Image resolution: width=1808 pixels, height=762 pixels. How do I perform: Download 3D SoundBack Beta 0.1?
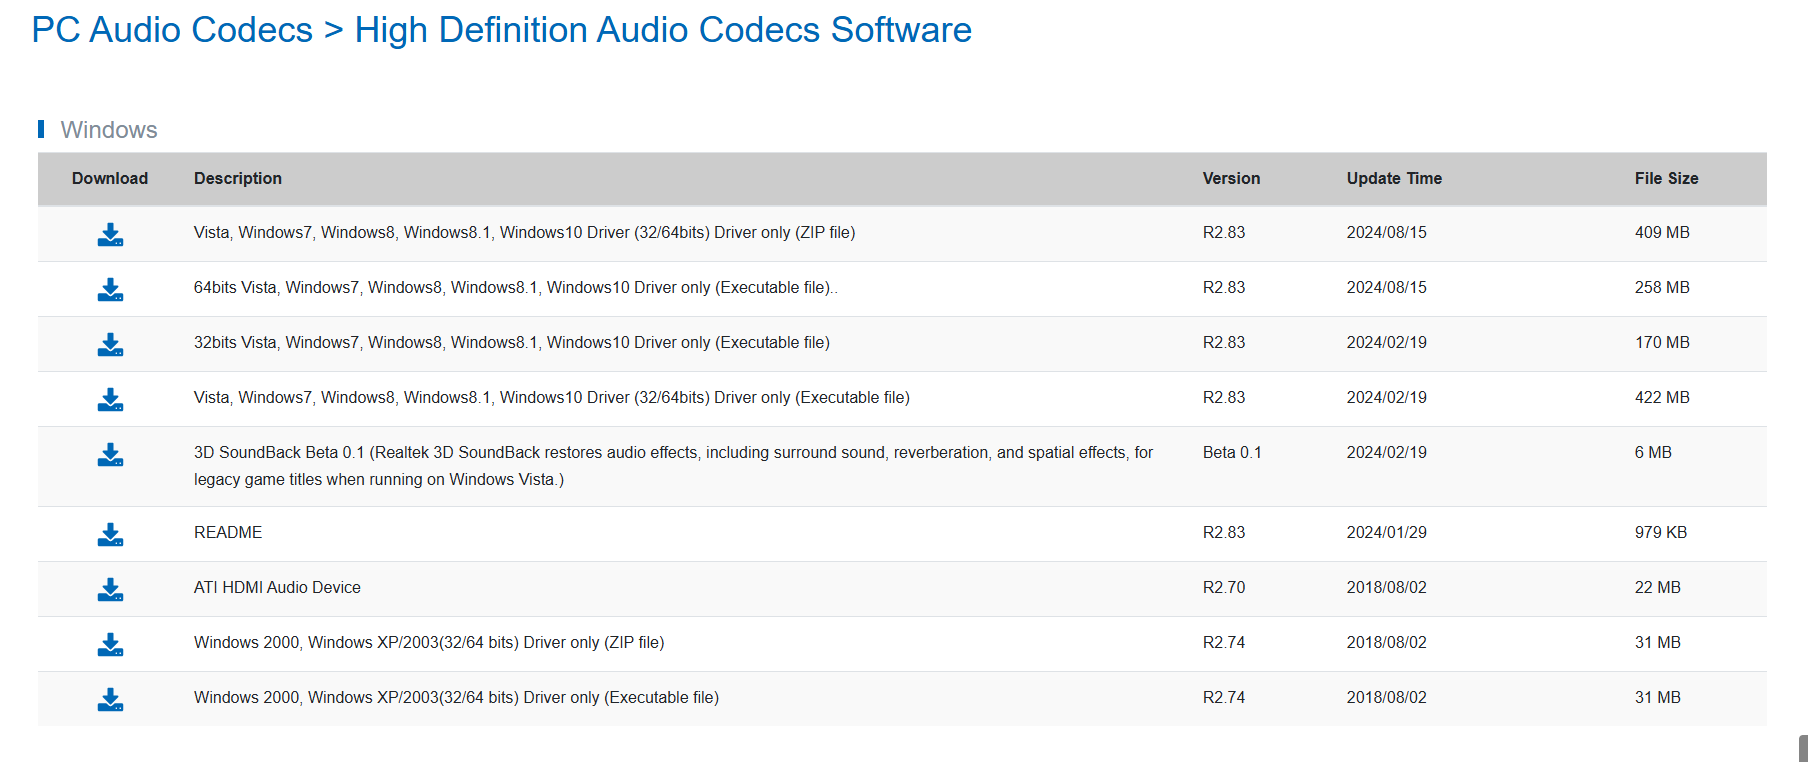click(x=110, y=455)
